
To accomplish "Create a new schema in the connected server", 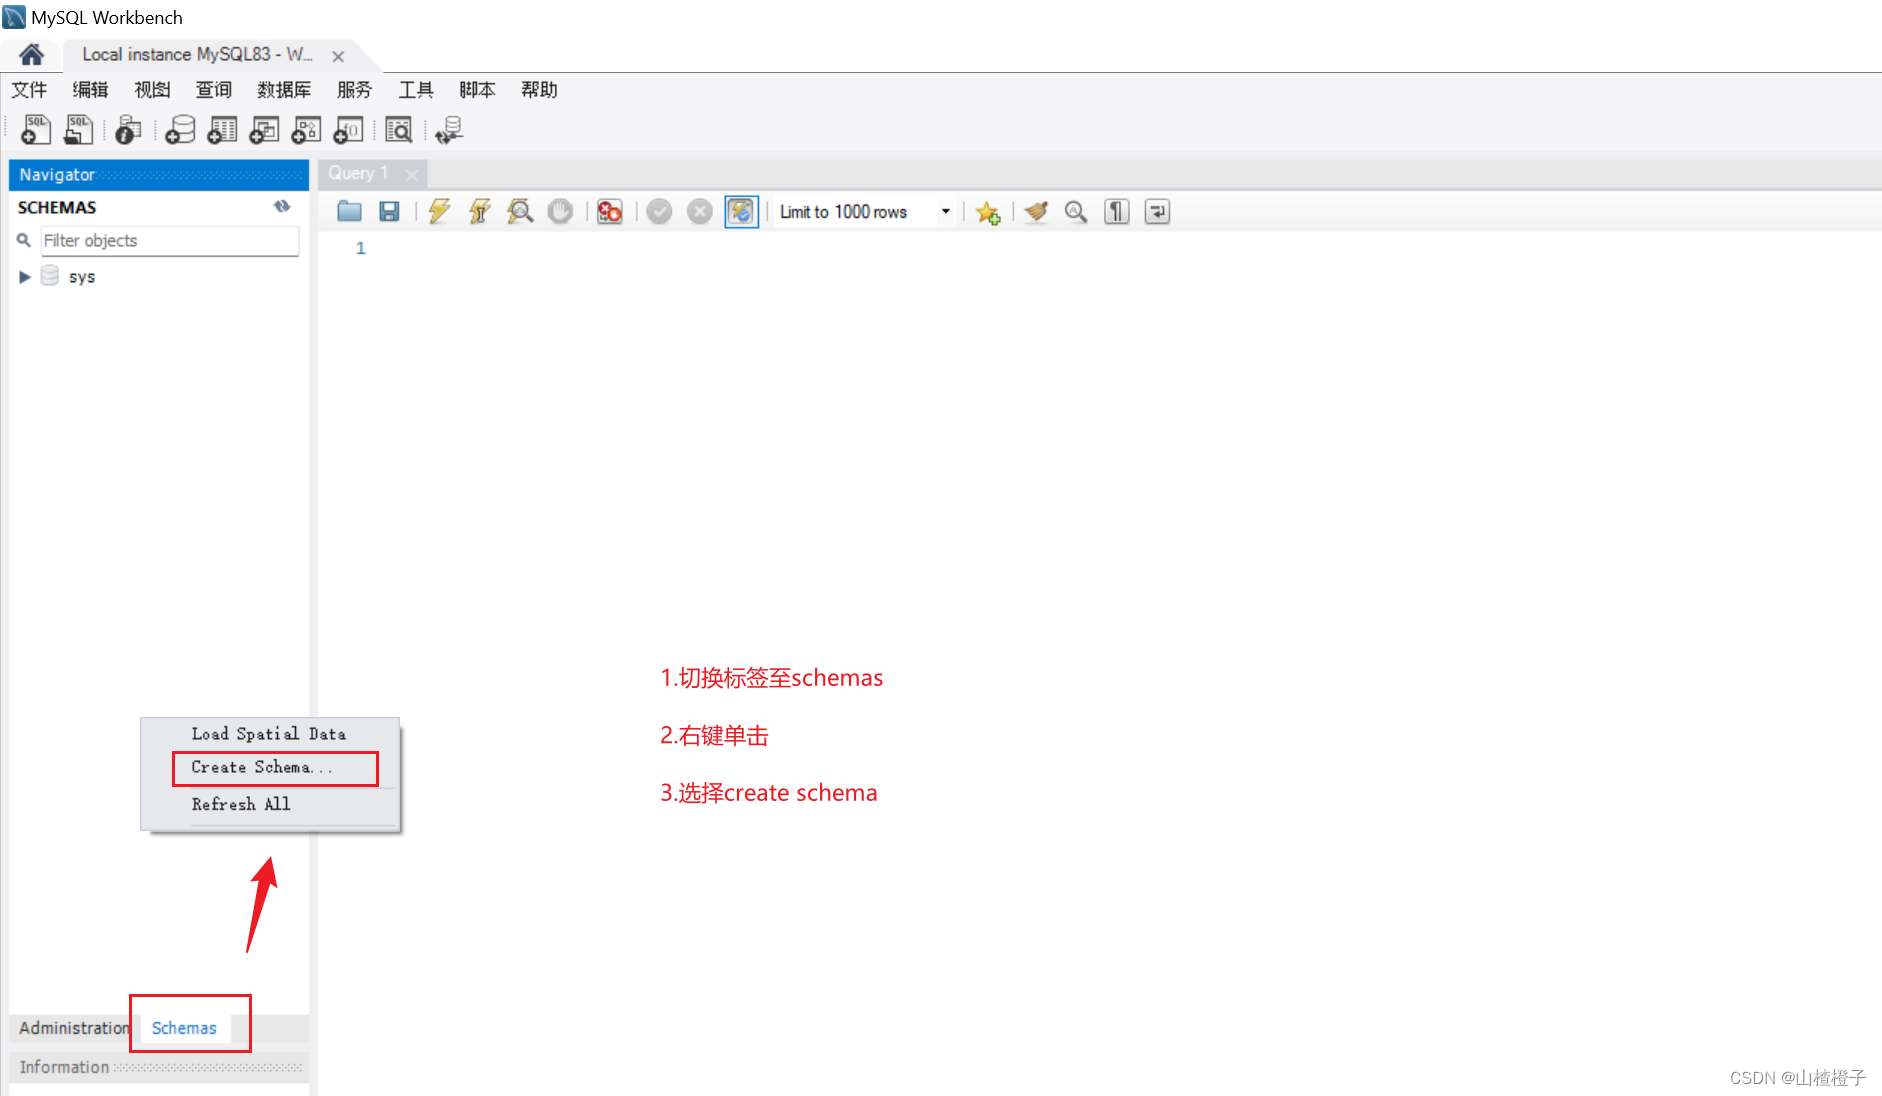I will pyautogui.click(x=179, y=130).
